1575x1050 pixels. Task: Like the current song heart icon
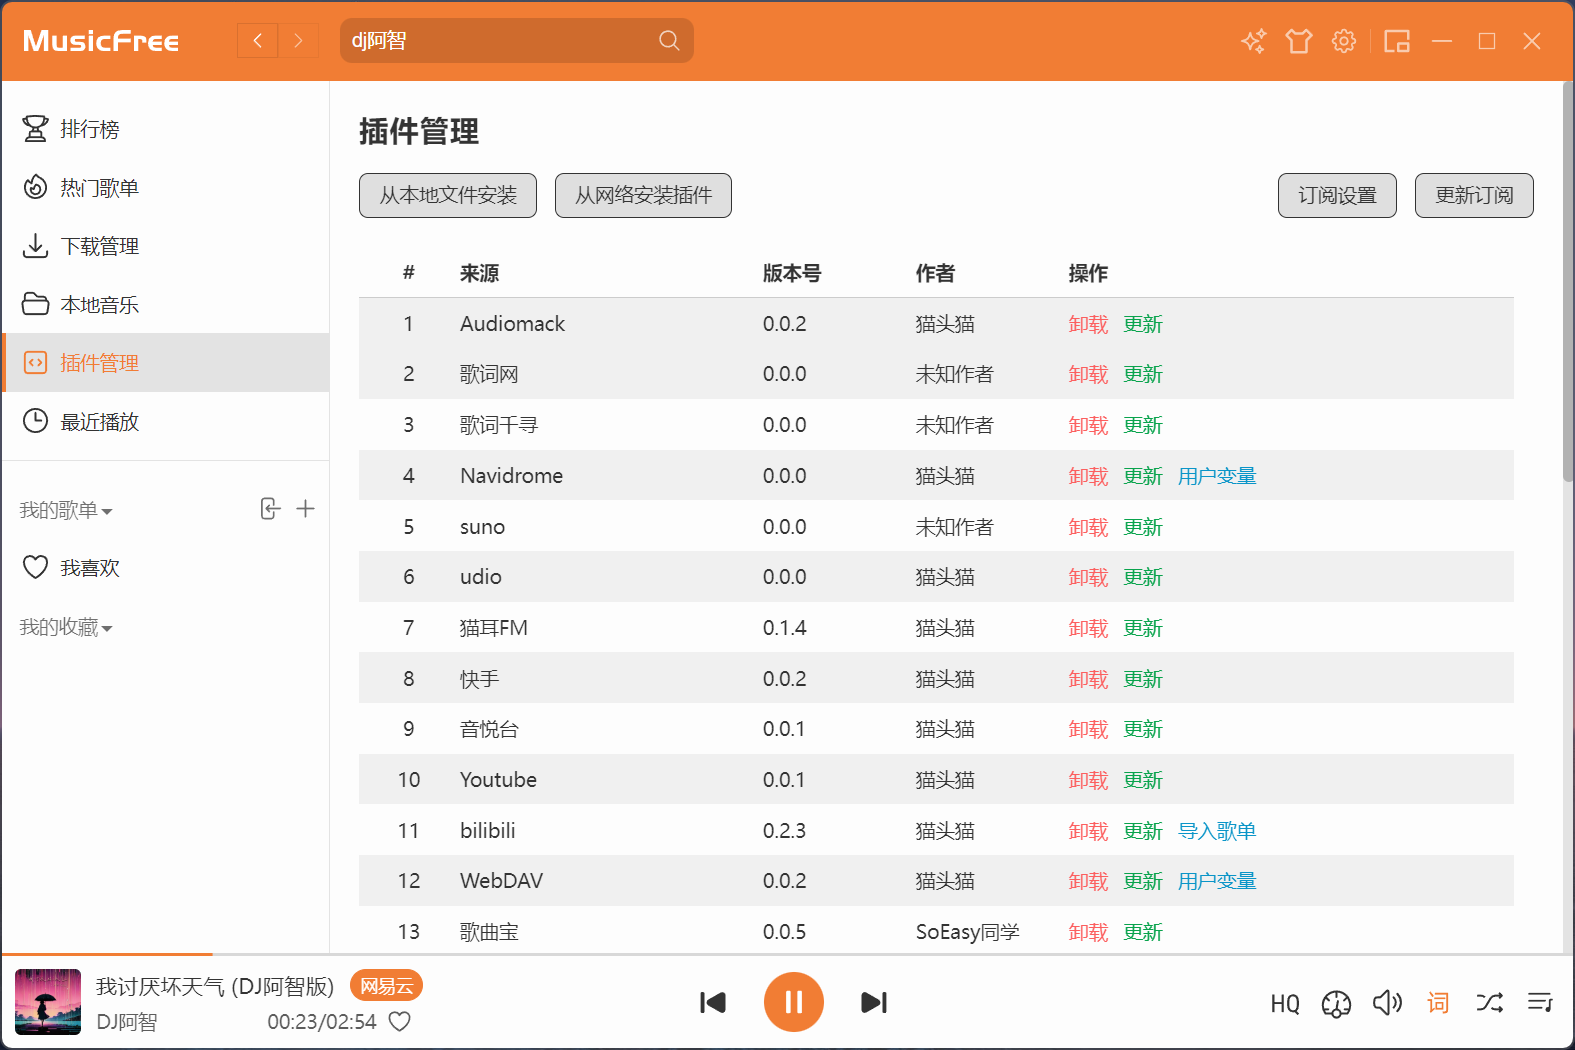(400, 1021)
